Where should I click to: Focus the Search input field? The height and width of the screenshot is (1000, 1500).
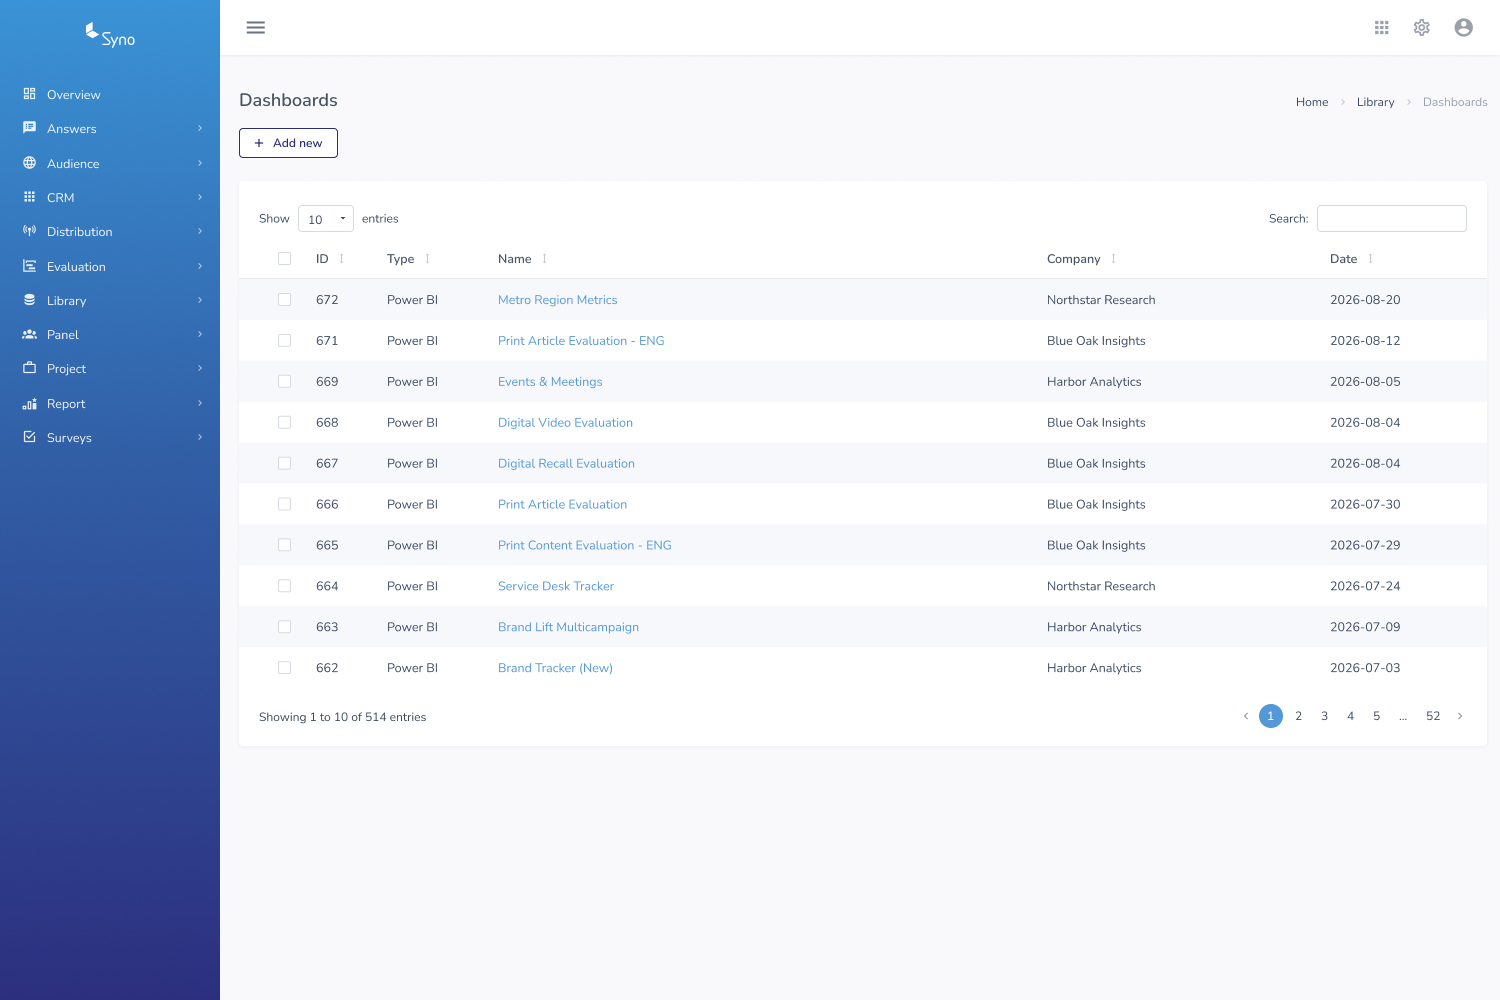[1391, 218]
